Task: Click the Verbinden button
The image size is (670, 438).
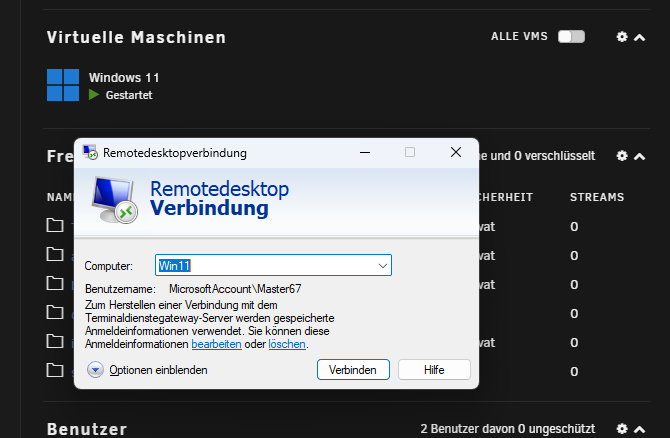Action: click(353, 370)
